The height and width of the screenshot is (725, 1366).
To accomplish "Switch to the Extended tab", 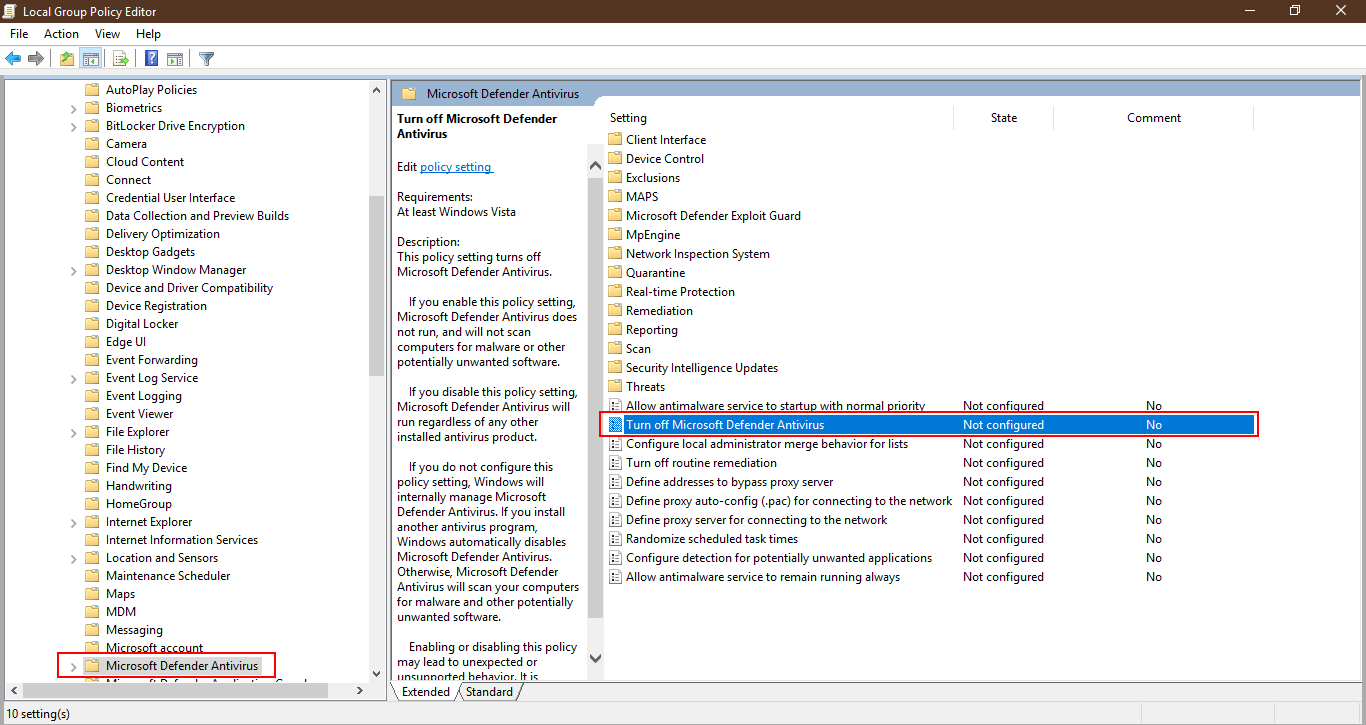I will tap(426, 692).
